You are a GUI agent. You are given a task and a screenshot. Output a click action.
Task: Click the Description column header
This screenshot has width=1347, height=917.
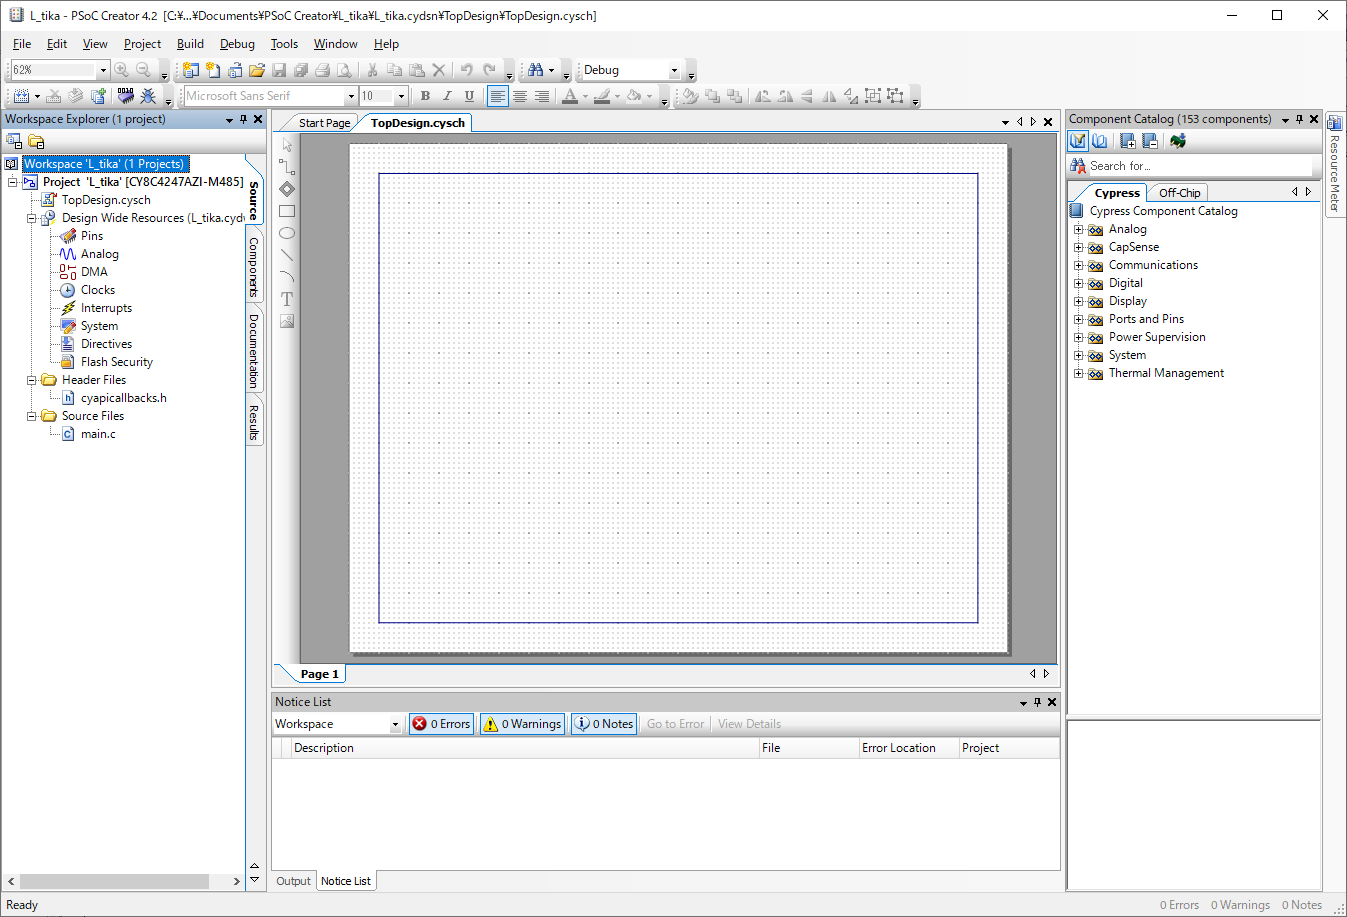coord(523,748)
